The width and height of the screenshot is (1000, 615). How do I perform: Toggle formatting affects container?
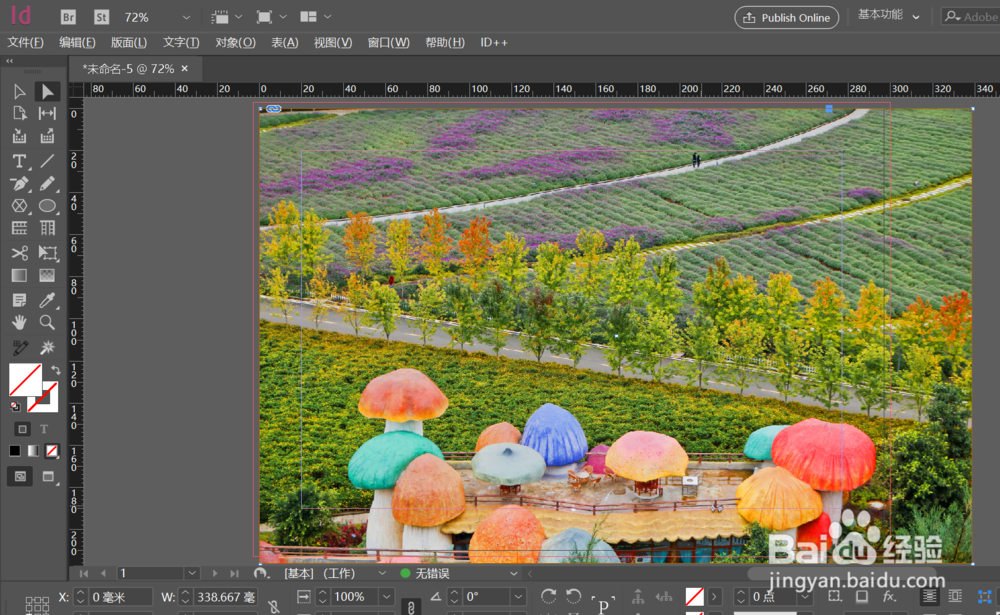tap(22, 429)
